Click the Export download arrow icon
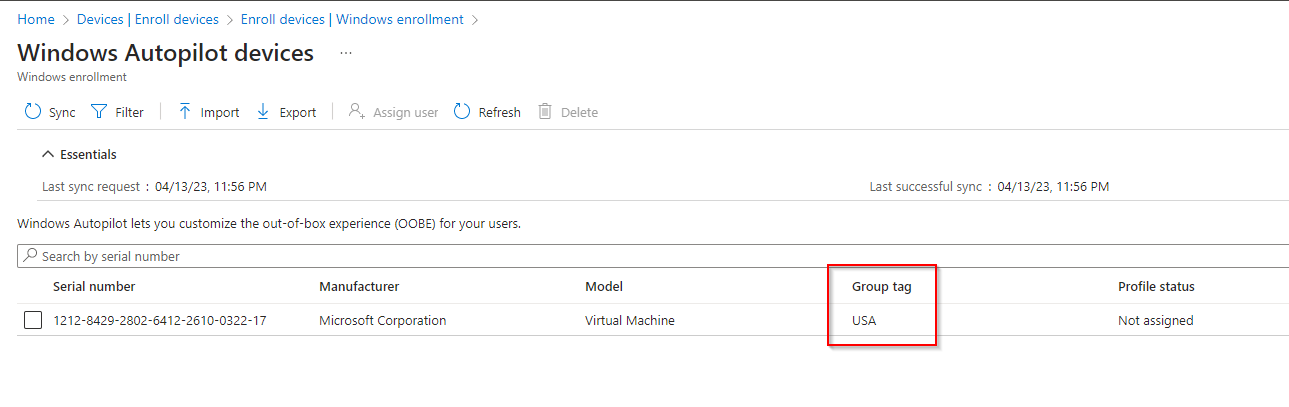The image size is (1289, 407). 263,112
